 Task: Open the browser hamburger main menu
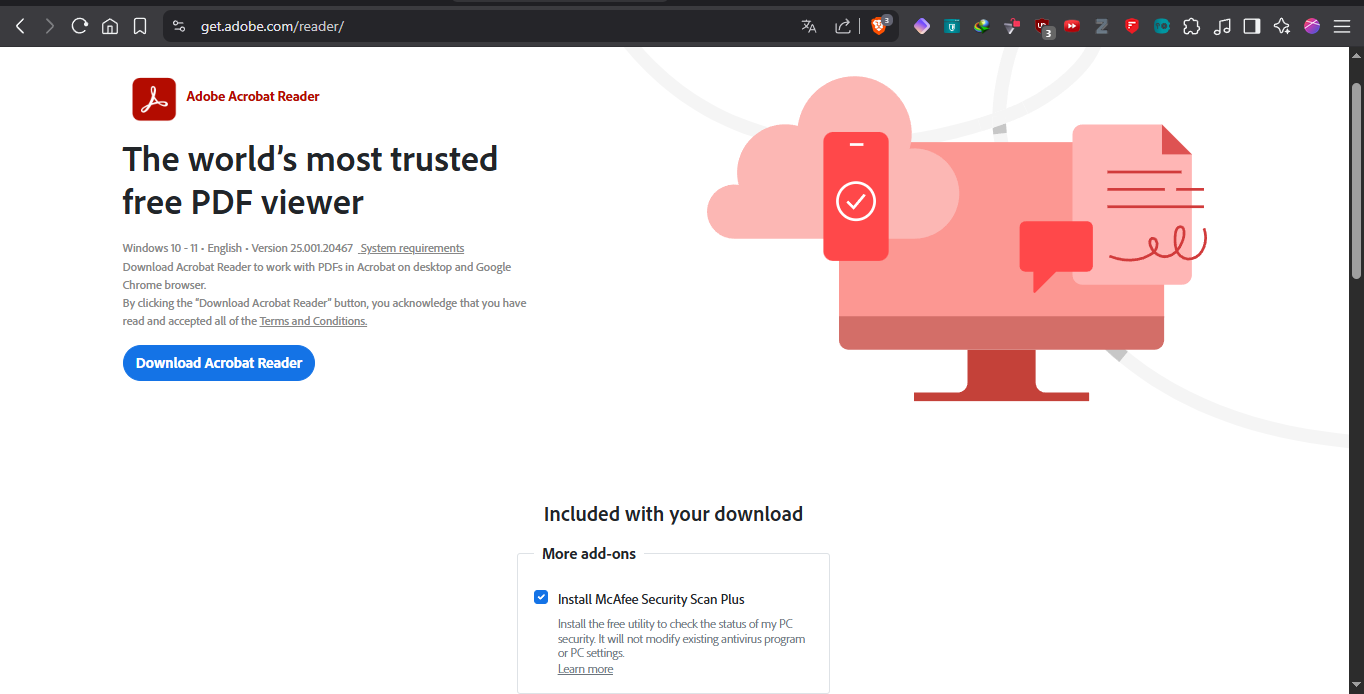[1342, 26]
